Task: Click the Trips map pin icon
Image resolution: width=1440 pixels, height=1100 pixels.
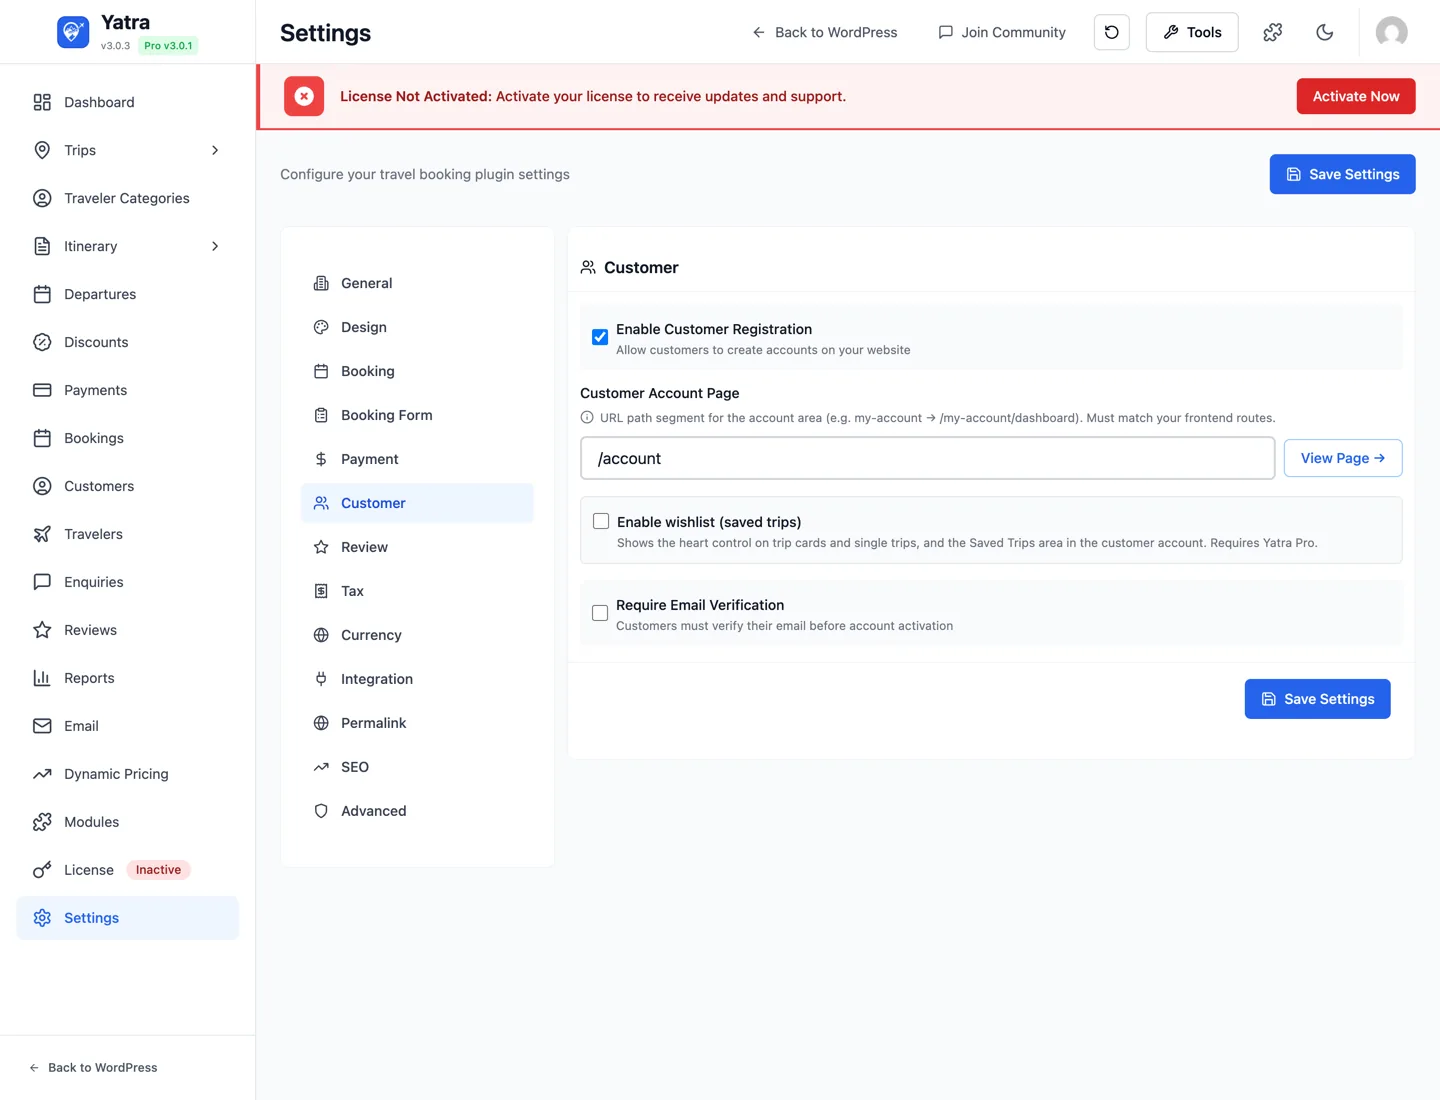Action: (42, 150)
